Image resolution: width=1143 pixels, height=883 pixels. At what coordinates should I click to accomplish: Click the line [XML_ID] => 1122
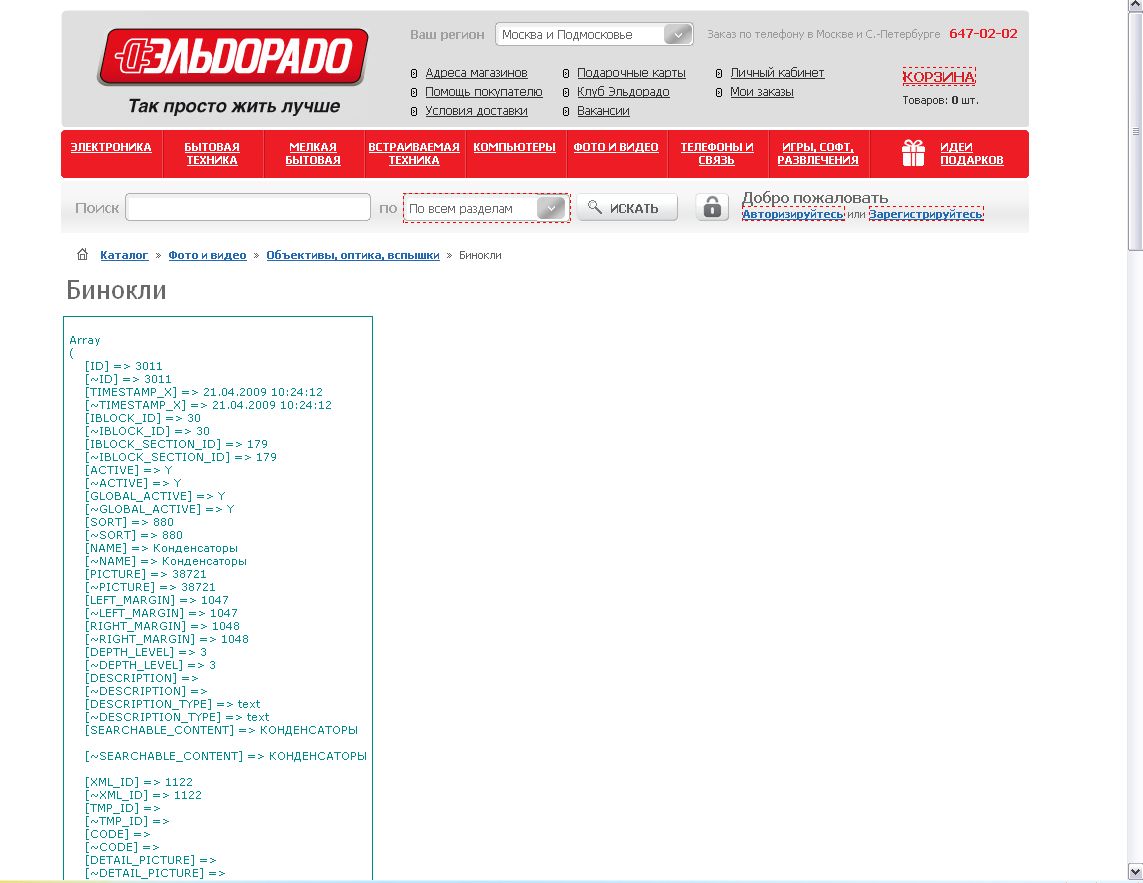pyautogui.click(x=139, y=782)
